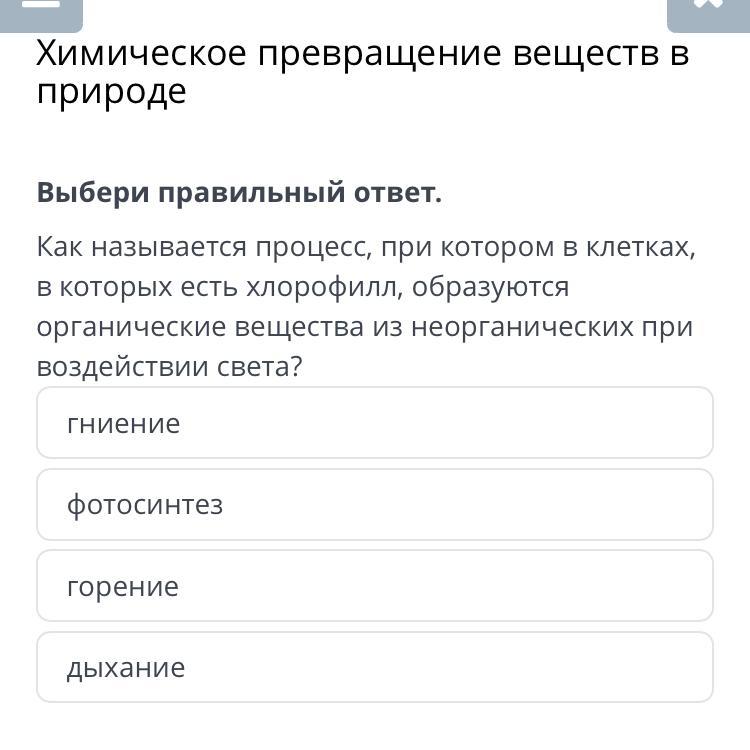The image size is (750, 750).
Task: Select the answer "фотосинтез"
Action: pyautogui.click(x=375, y=505)
